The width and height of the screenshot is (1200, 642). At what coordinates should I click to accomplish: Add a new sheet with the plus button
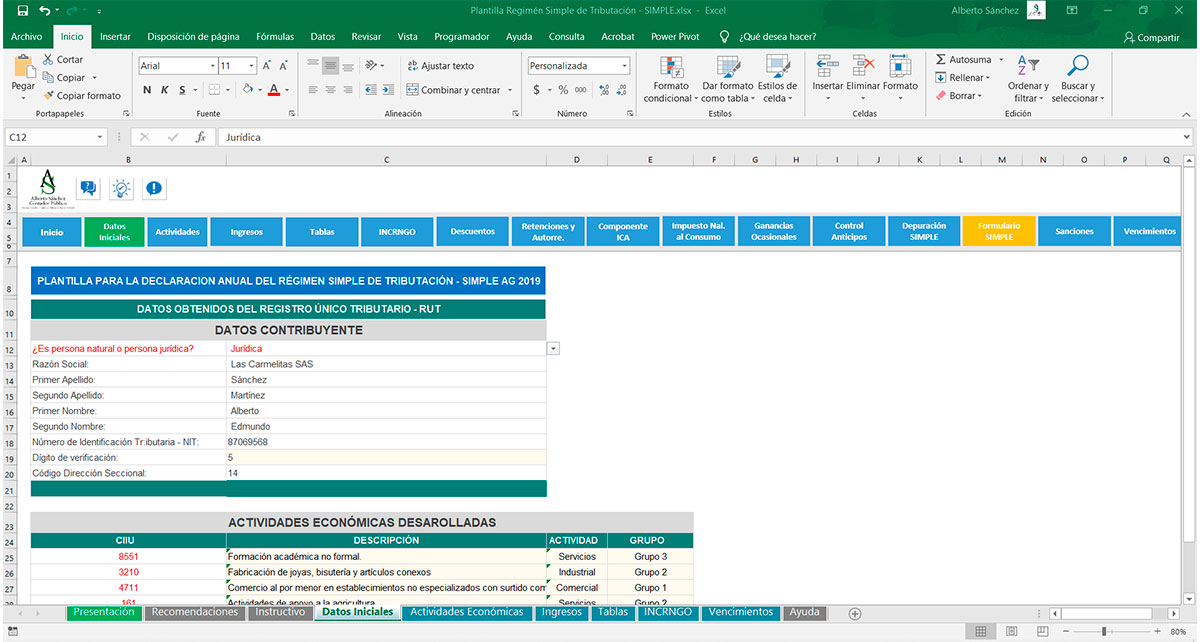click(855, 613)
